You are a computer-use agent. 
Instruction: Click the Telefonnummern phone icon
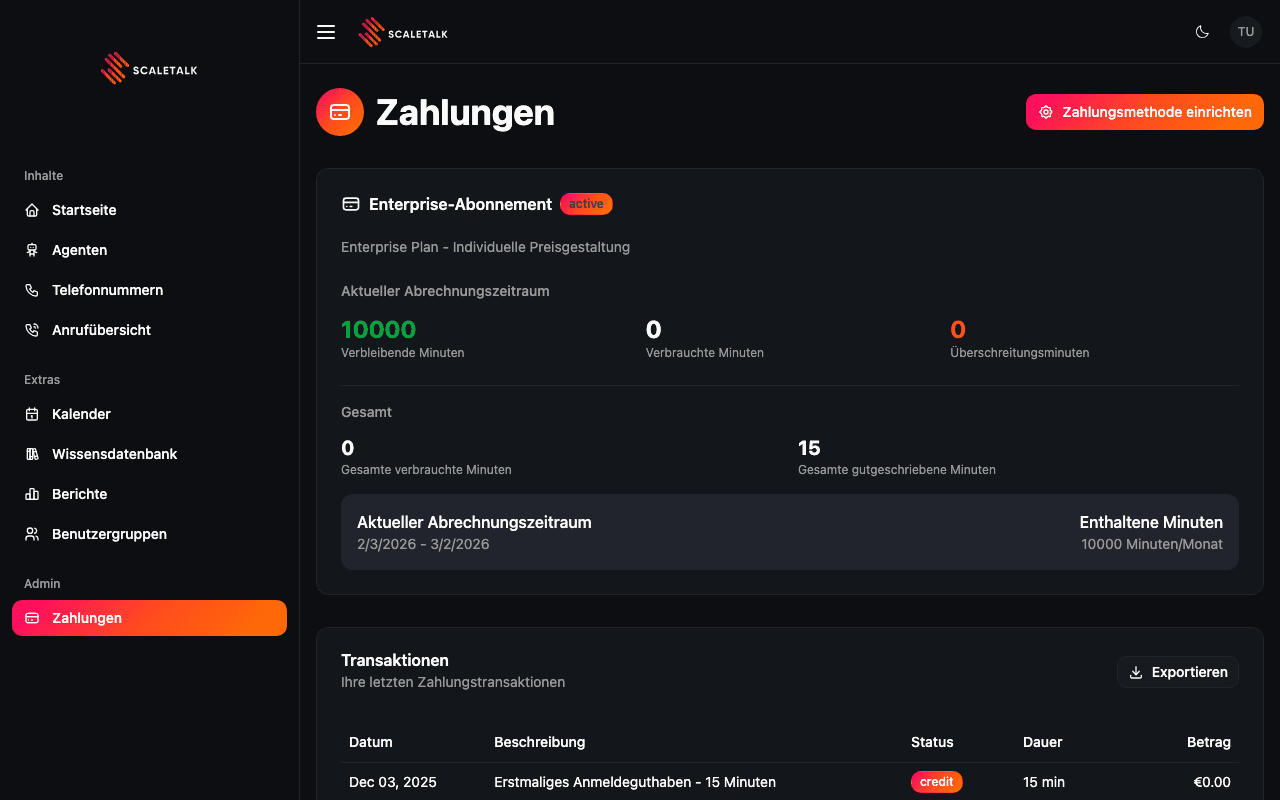[x=32, y=290]
